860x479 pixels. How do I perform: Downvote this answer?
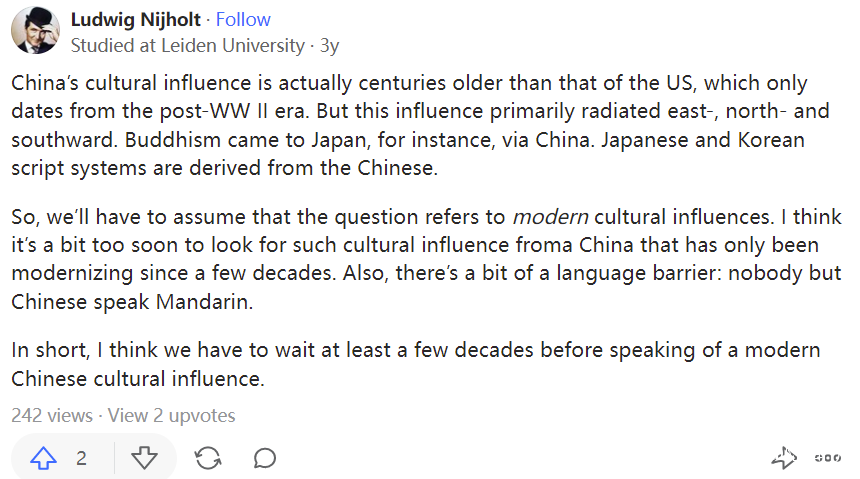(x=145, y=458)
